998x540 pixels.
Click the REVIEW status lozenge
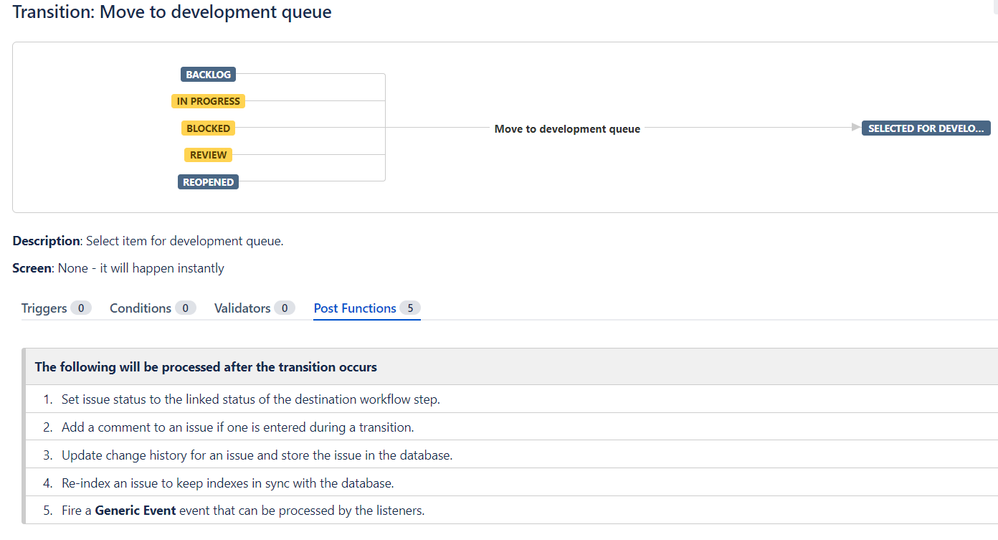pos(208,155)
